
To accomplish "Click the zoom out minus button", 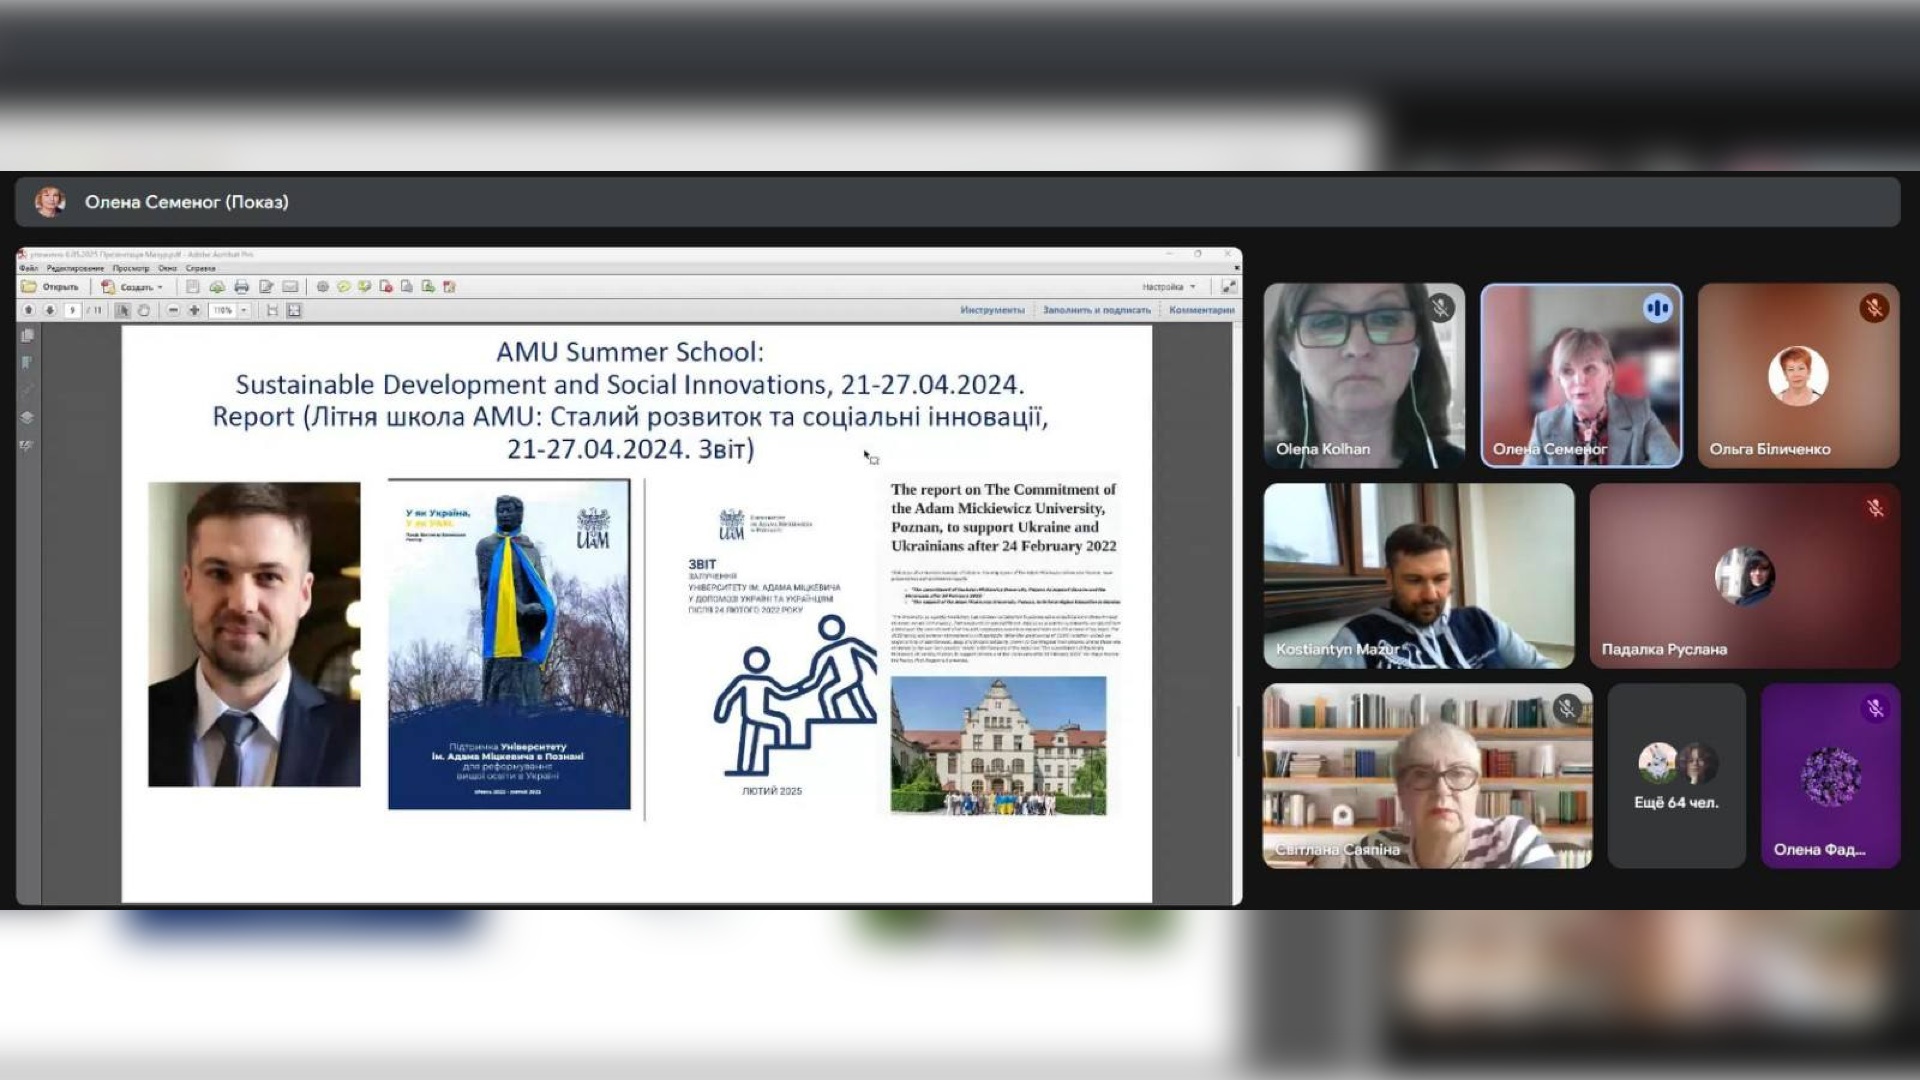I will click(173, 311).
